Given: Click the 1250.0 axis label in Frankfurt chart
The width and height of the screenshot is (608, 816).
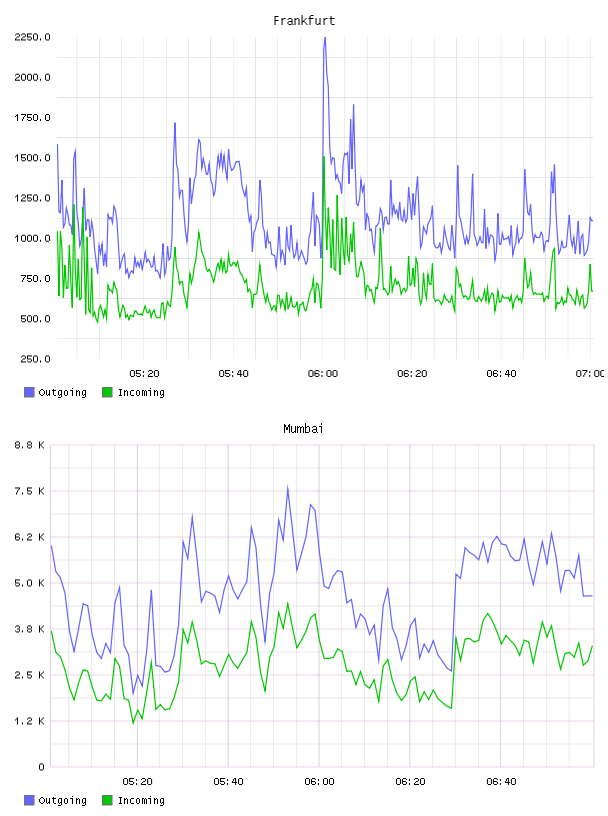Looking at the screenshot, I should point(32,198).
